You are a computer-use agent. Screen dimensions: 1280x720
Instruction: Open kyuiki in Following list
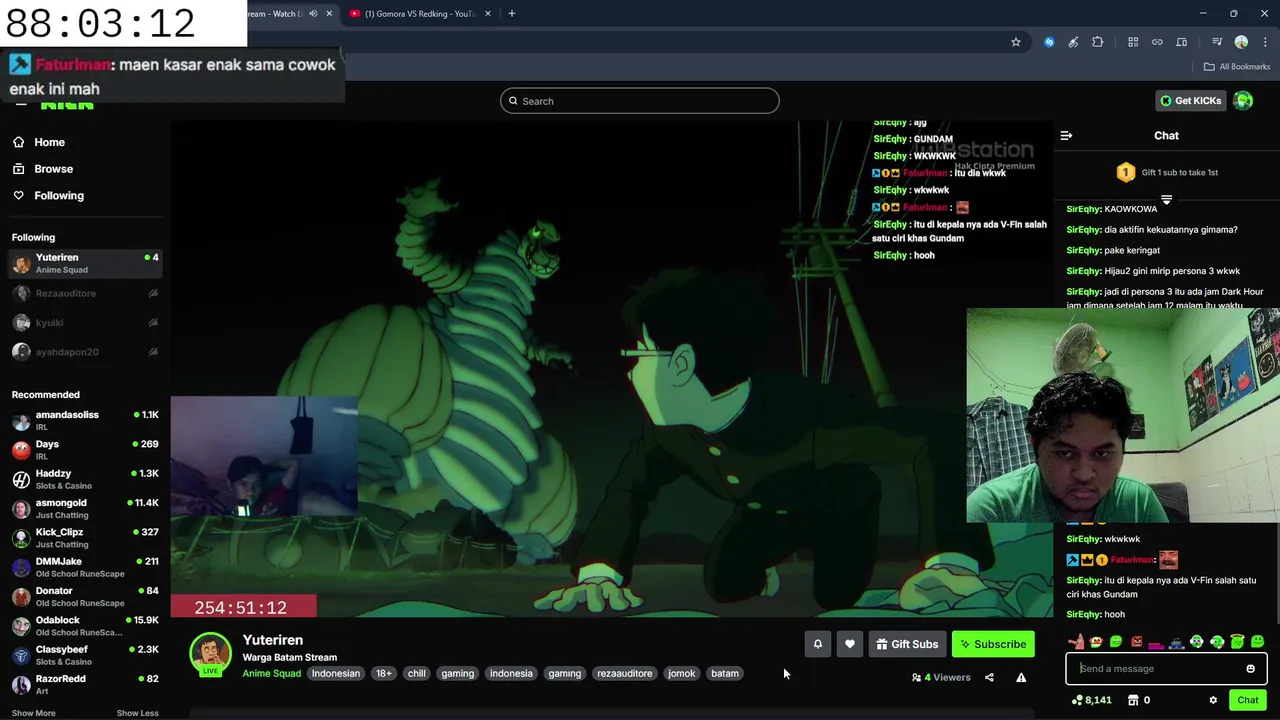(85, 322)
